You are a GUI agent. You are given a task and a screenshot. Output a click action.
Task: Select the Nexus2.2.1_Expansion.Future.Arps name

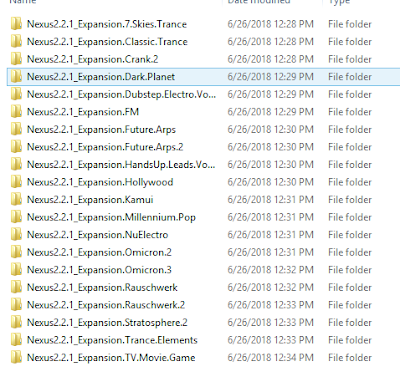point(101,130)
